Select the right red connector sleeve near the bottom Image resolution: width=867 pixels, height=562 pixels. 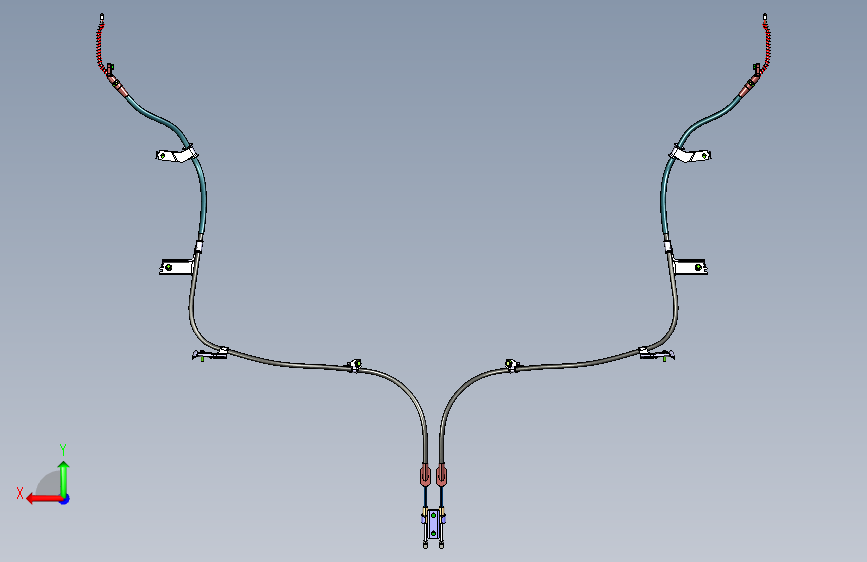(441, 476)
